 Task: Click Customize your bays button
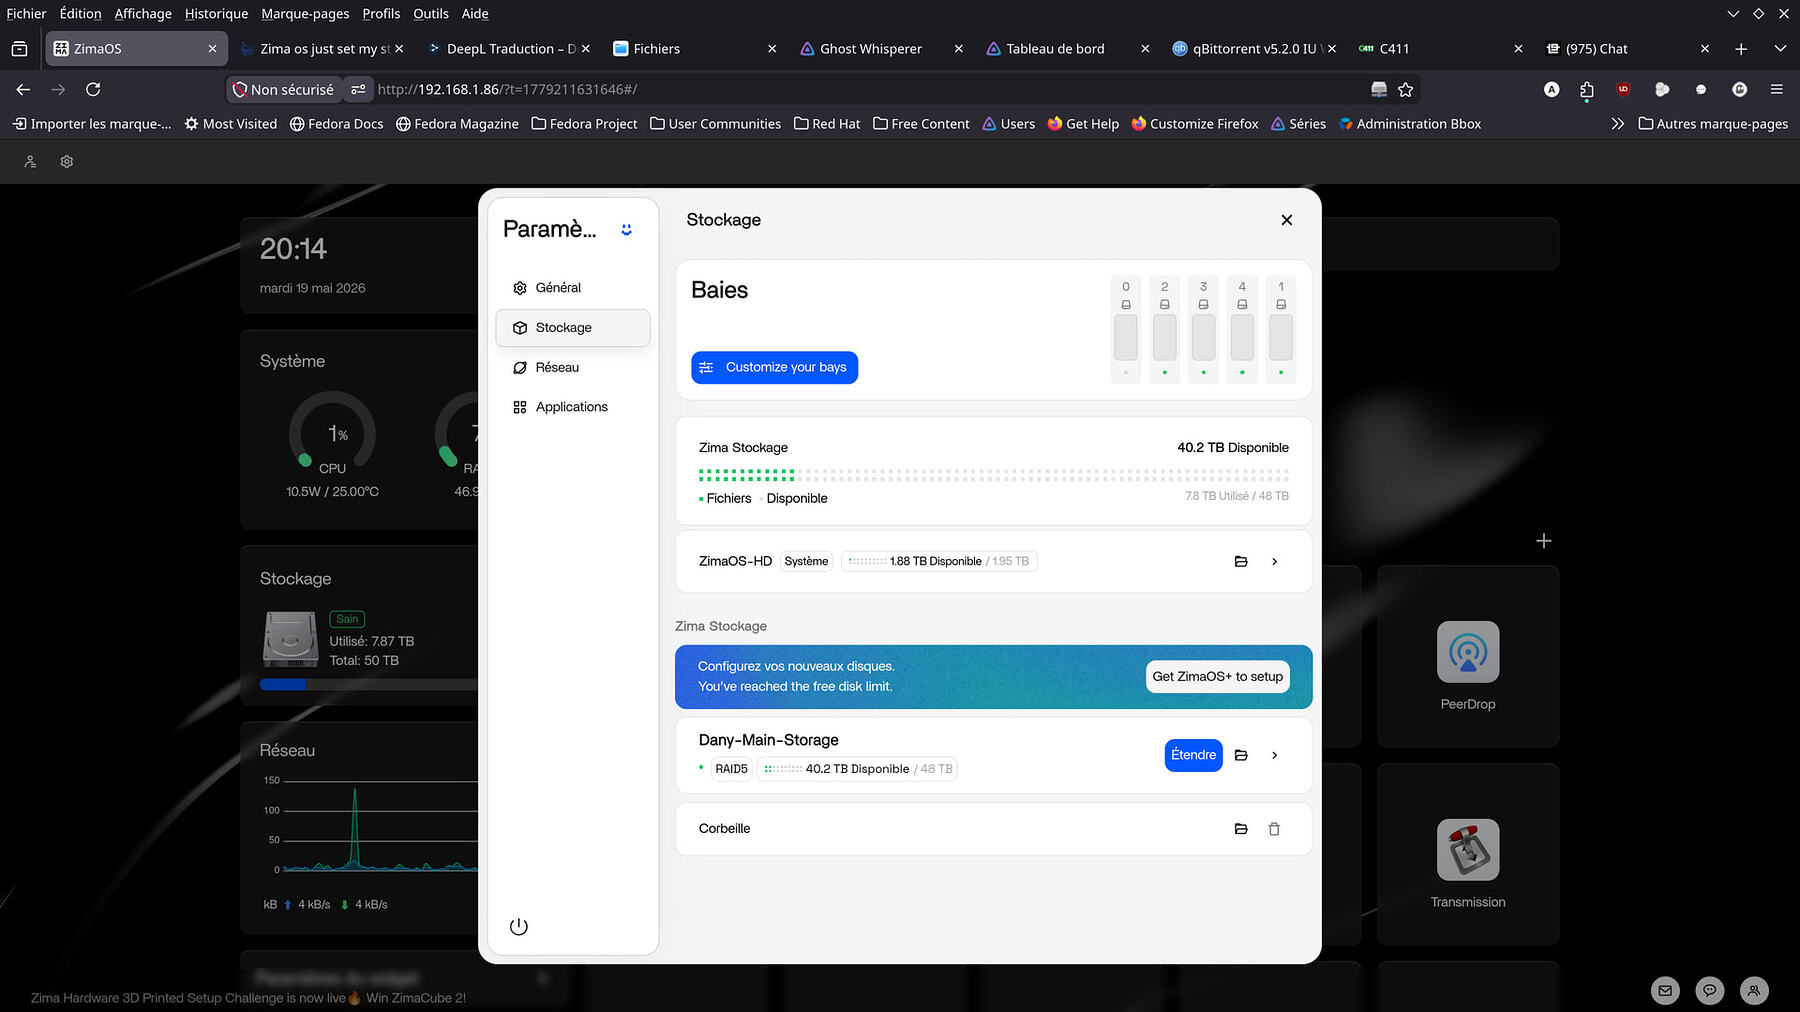(x=774, y=367)
